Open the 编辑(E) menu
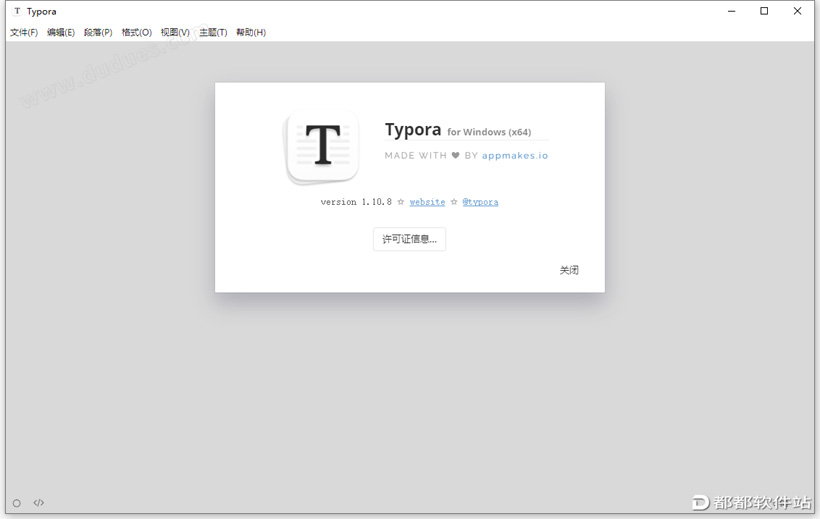 click(61, 32)
